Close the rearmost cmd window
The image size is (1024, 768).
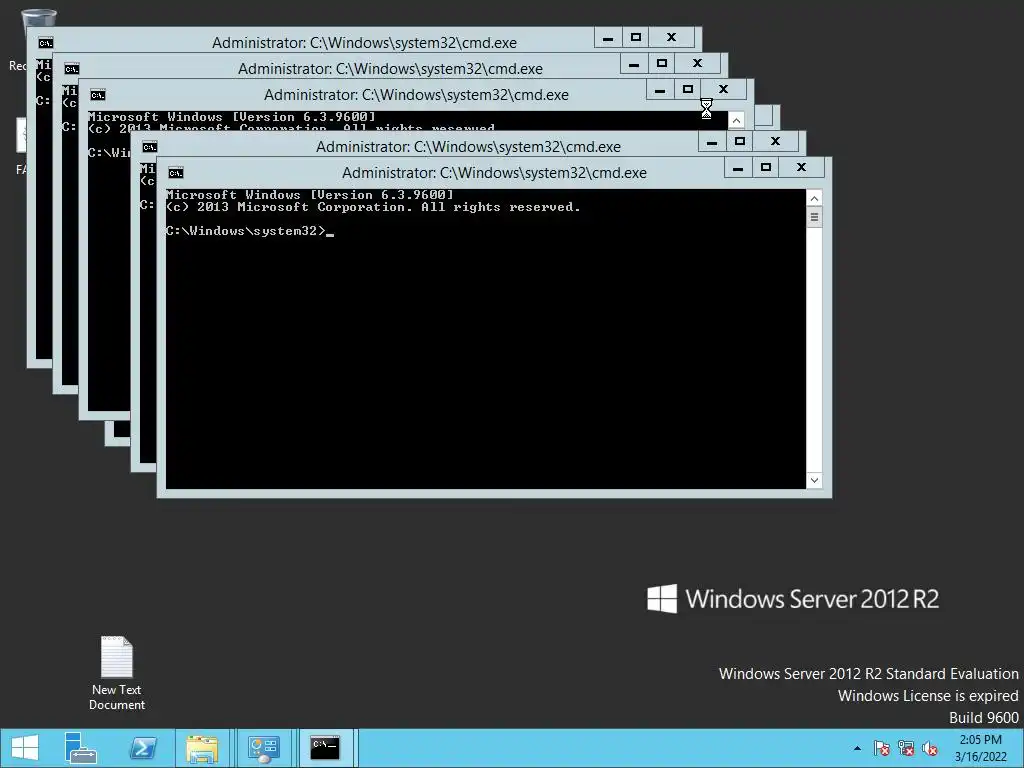671,38
